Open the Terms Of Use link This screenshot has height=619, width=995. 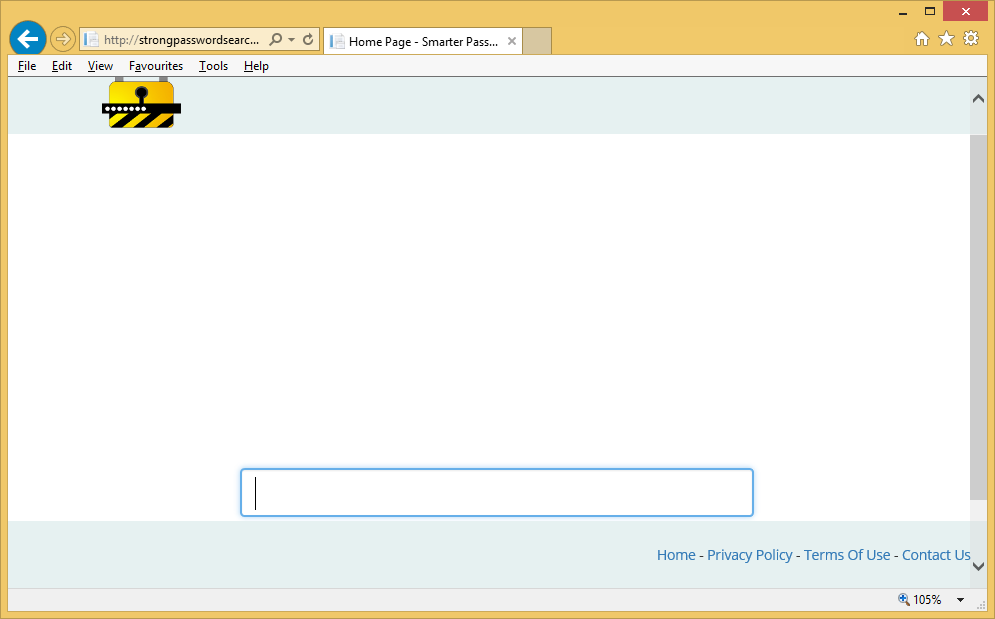click(846, 555)
